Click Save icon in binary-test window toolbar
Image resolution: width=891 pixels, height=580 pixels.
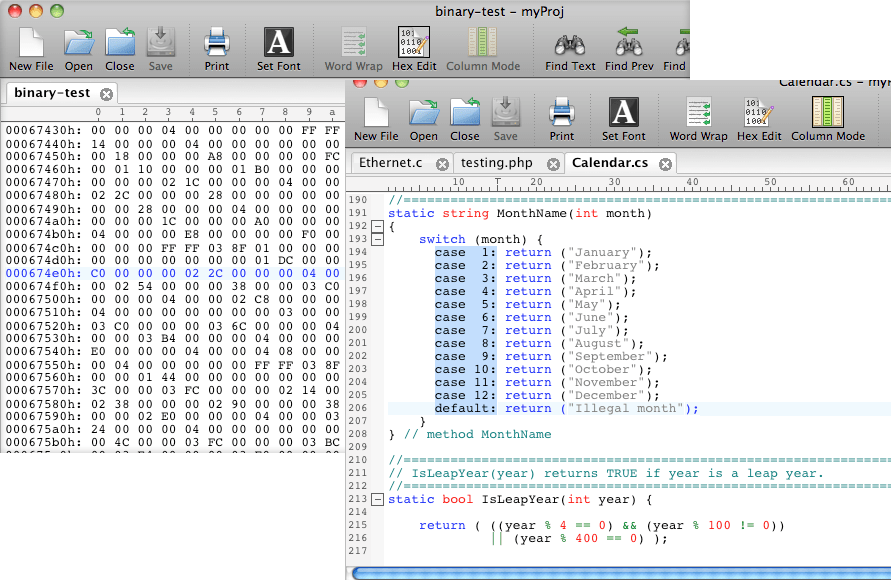pyautogui.click(x=161, y=50)
